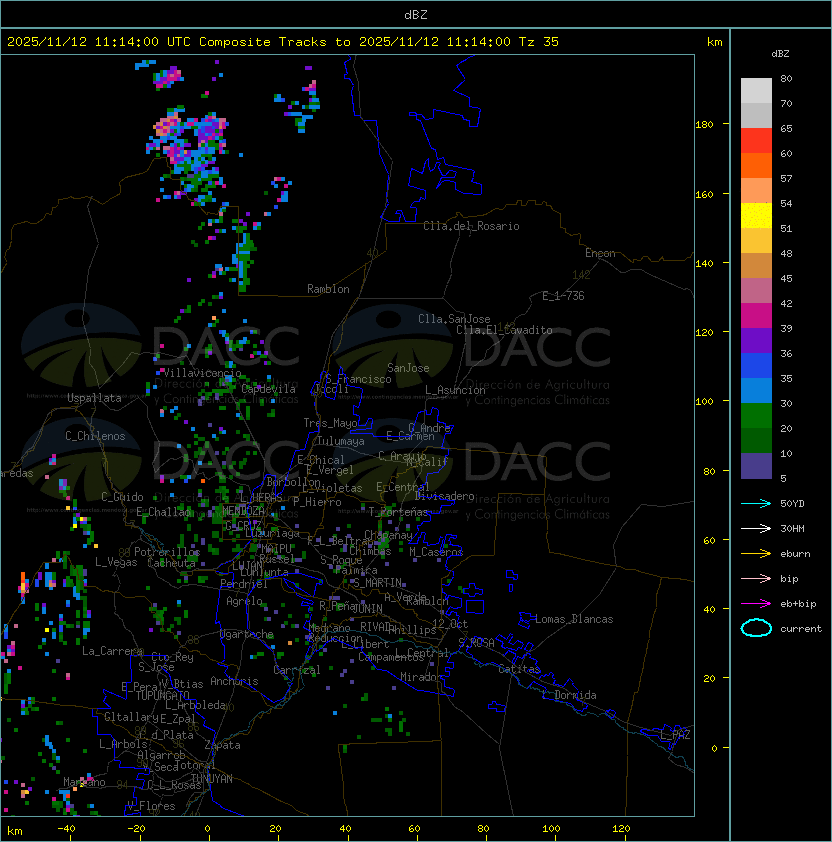The image size is (832, 842).
Task: Click the 'eb+bip' legend label
Action: click(798, 604)
